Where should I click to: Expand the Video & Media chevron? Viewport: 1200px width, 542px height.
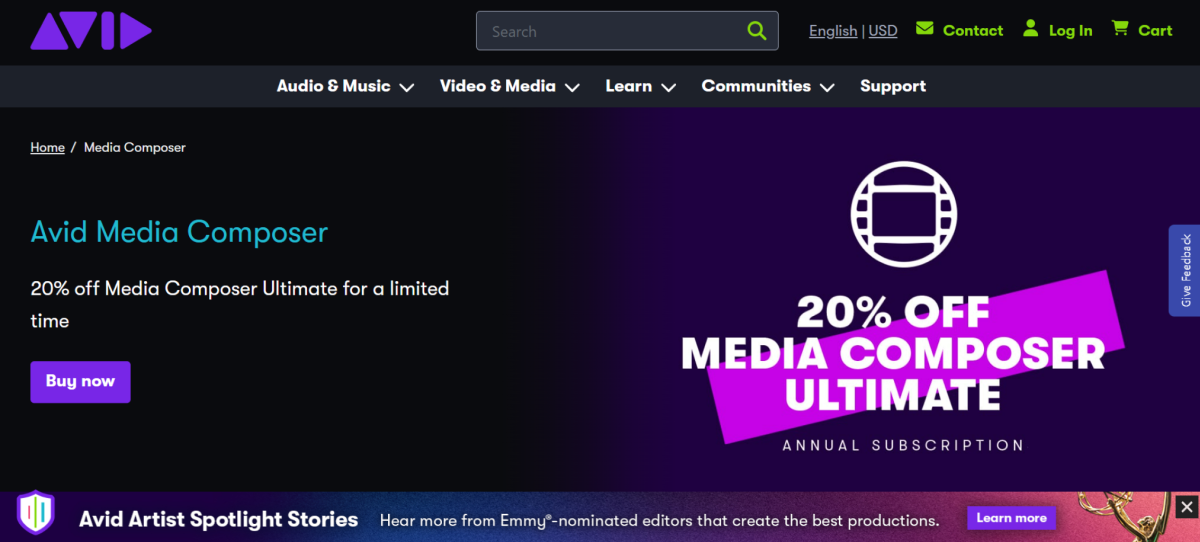(572, 88)
